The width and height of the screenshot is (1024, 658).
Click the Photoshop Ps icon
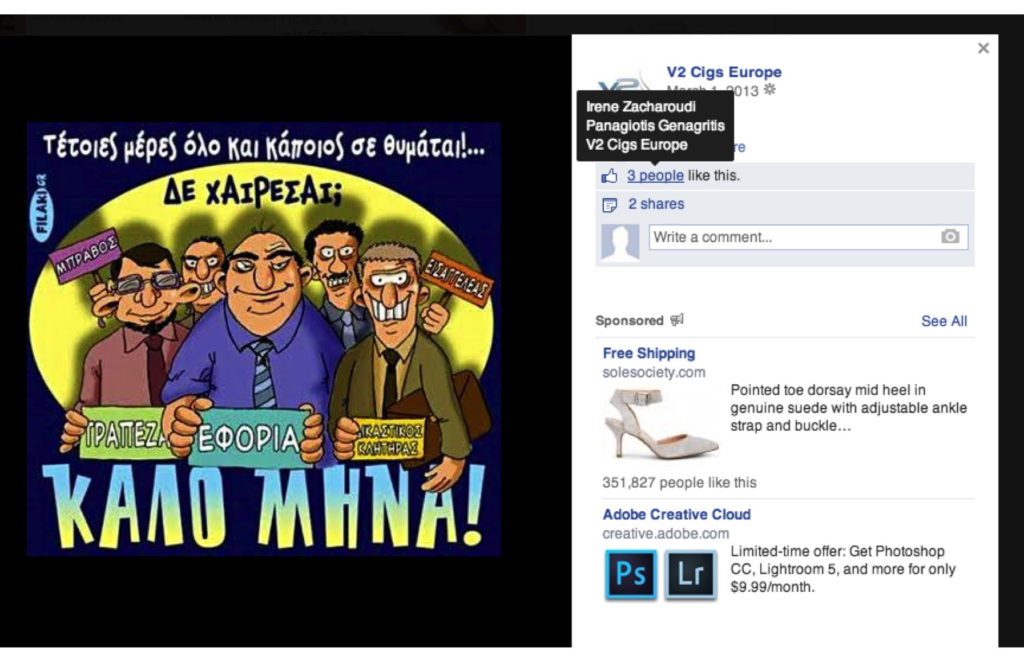(x=630, y=574)
